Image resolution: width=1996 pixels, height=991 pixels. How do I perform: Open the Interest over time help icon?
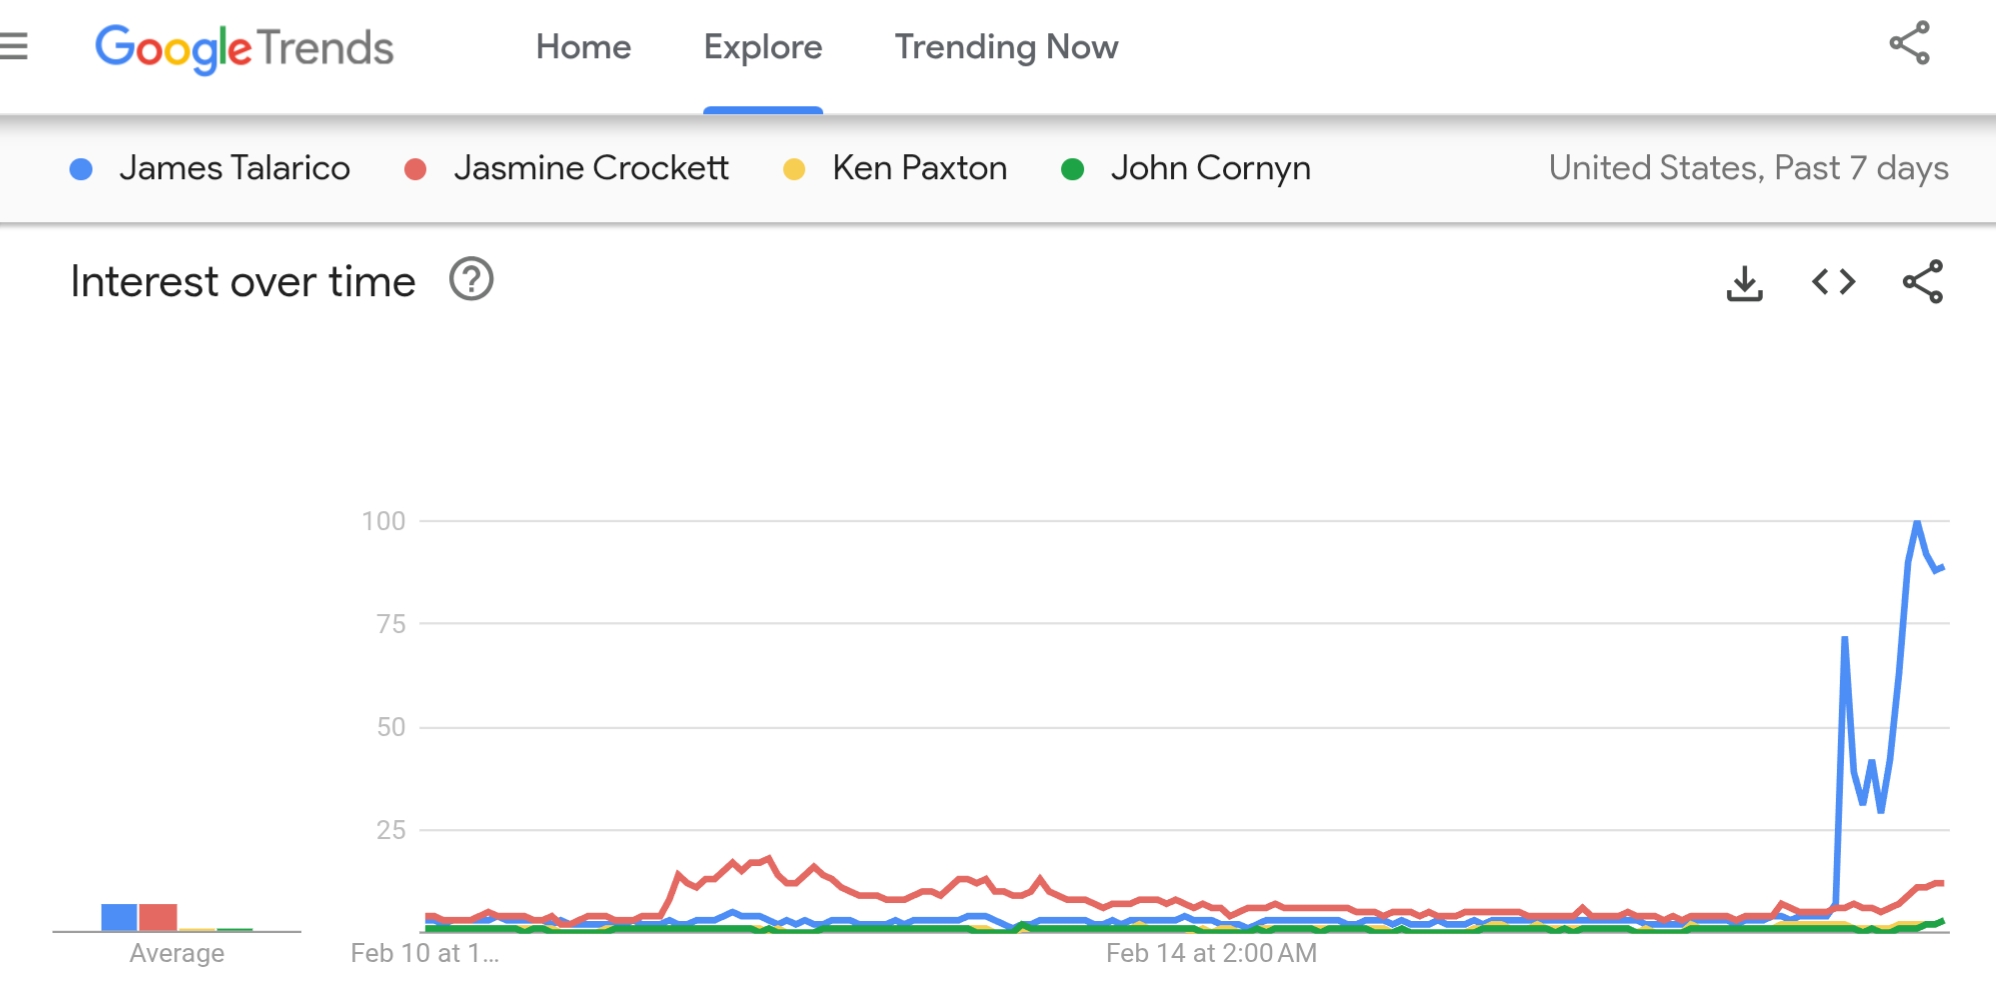tap(471, 280)
